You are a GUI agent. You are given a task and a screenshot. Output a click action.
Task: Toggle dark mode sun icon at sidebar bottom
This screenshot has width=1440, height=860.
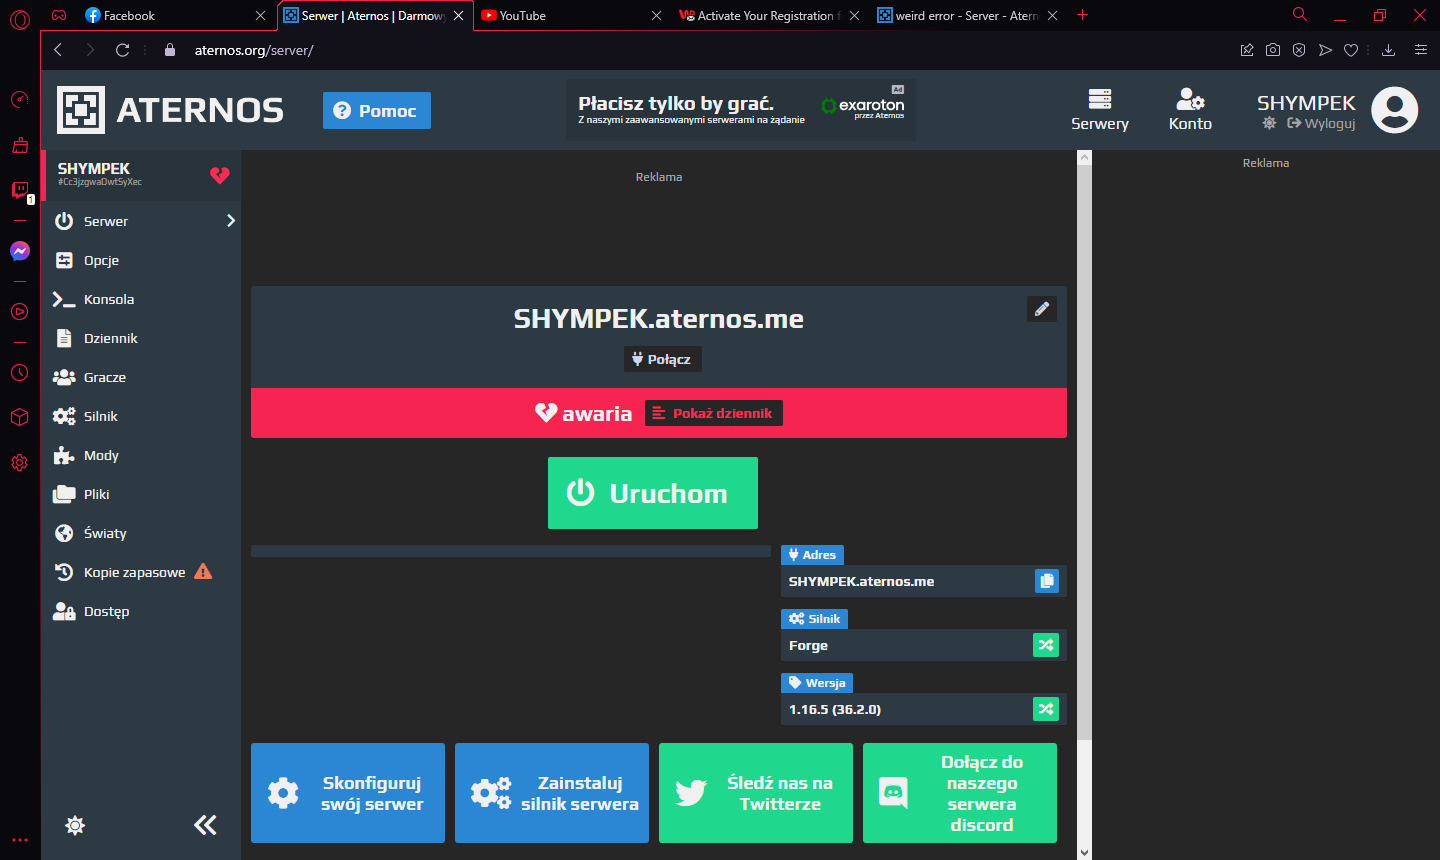click(75, 825)
